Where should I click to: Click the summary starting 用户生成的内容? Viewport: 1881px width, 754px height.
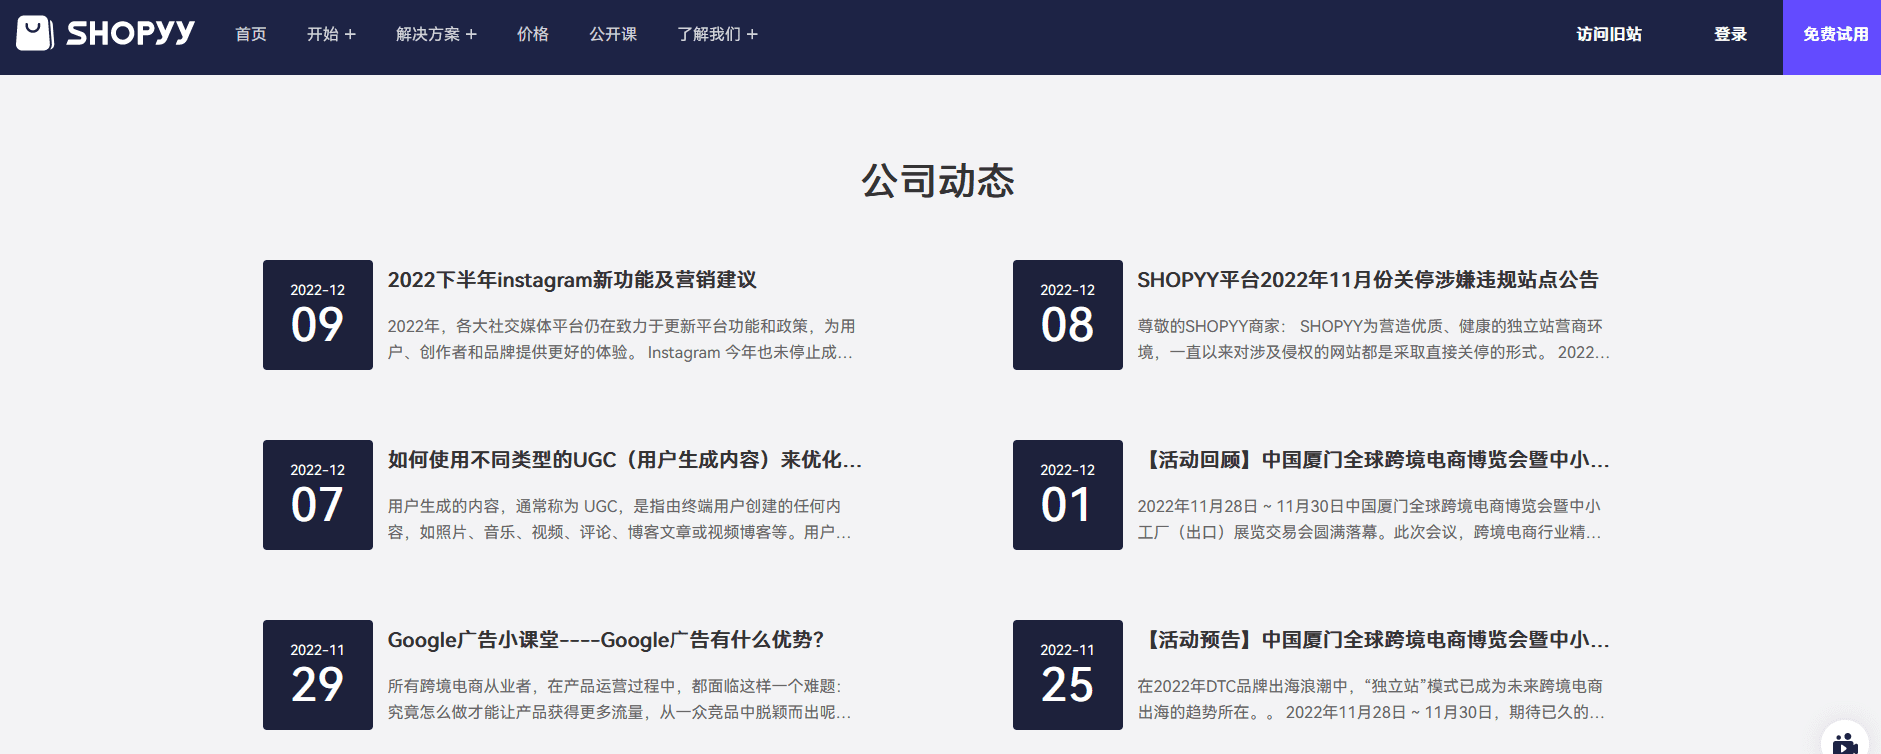click(620, 519)
